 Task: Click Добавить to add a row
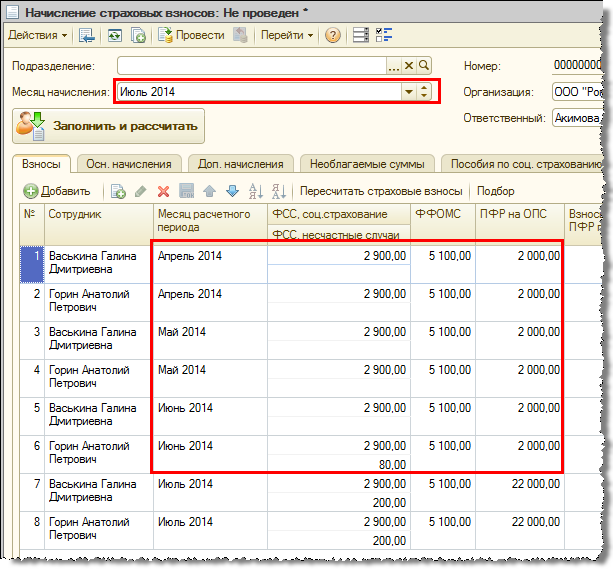click(x=57, y=191)
